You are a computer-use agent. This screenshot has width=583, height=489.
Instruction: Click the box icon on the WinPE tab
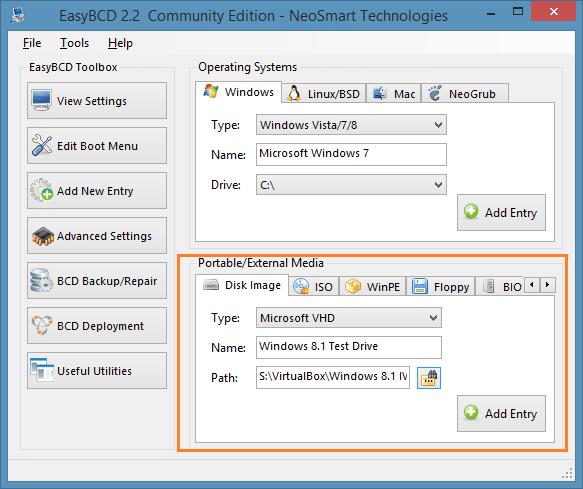coord(352,286)
